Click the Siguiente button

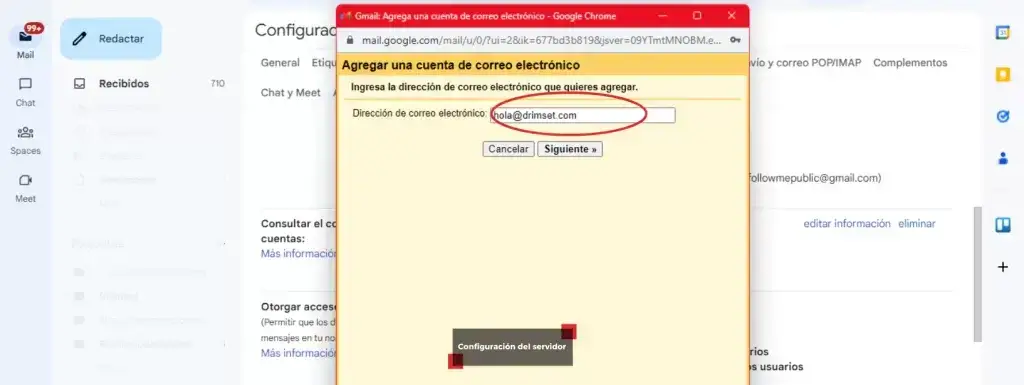[x=570, y=149]
